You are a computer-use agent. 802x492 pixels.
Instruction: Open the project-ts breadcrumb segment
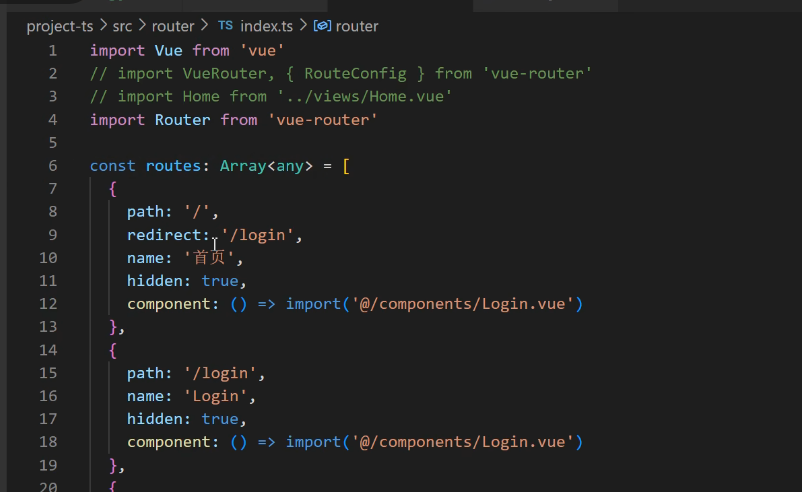pos(60,26)
